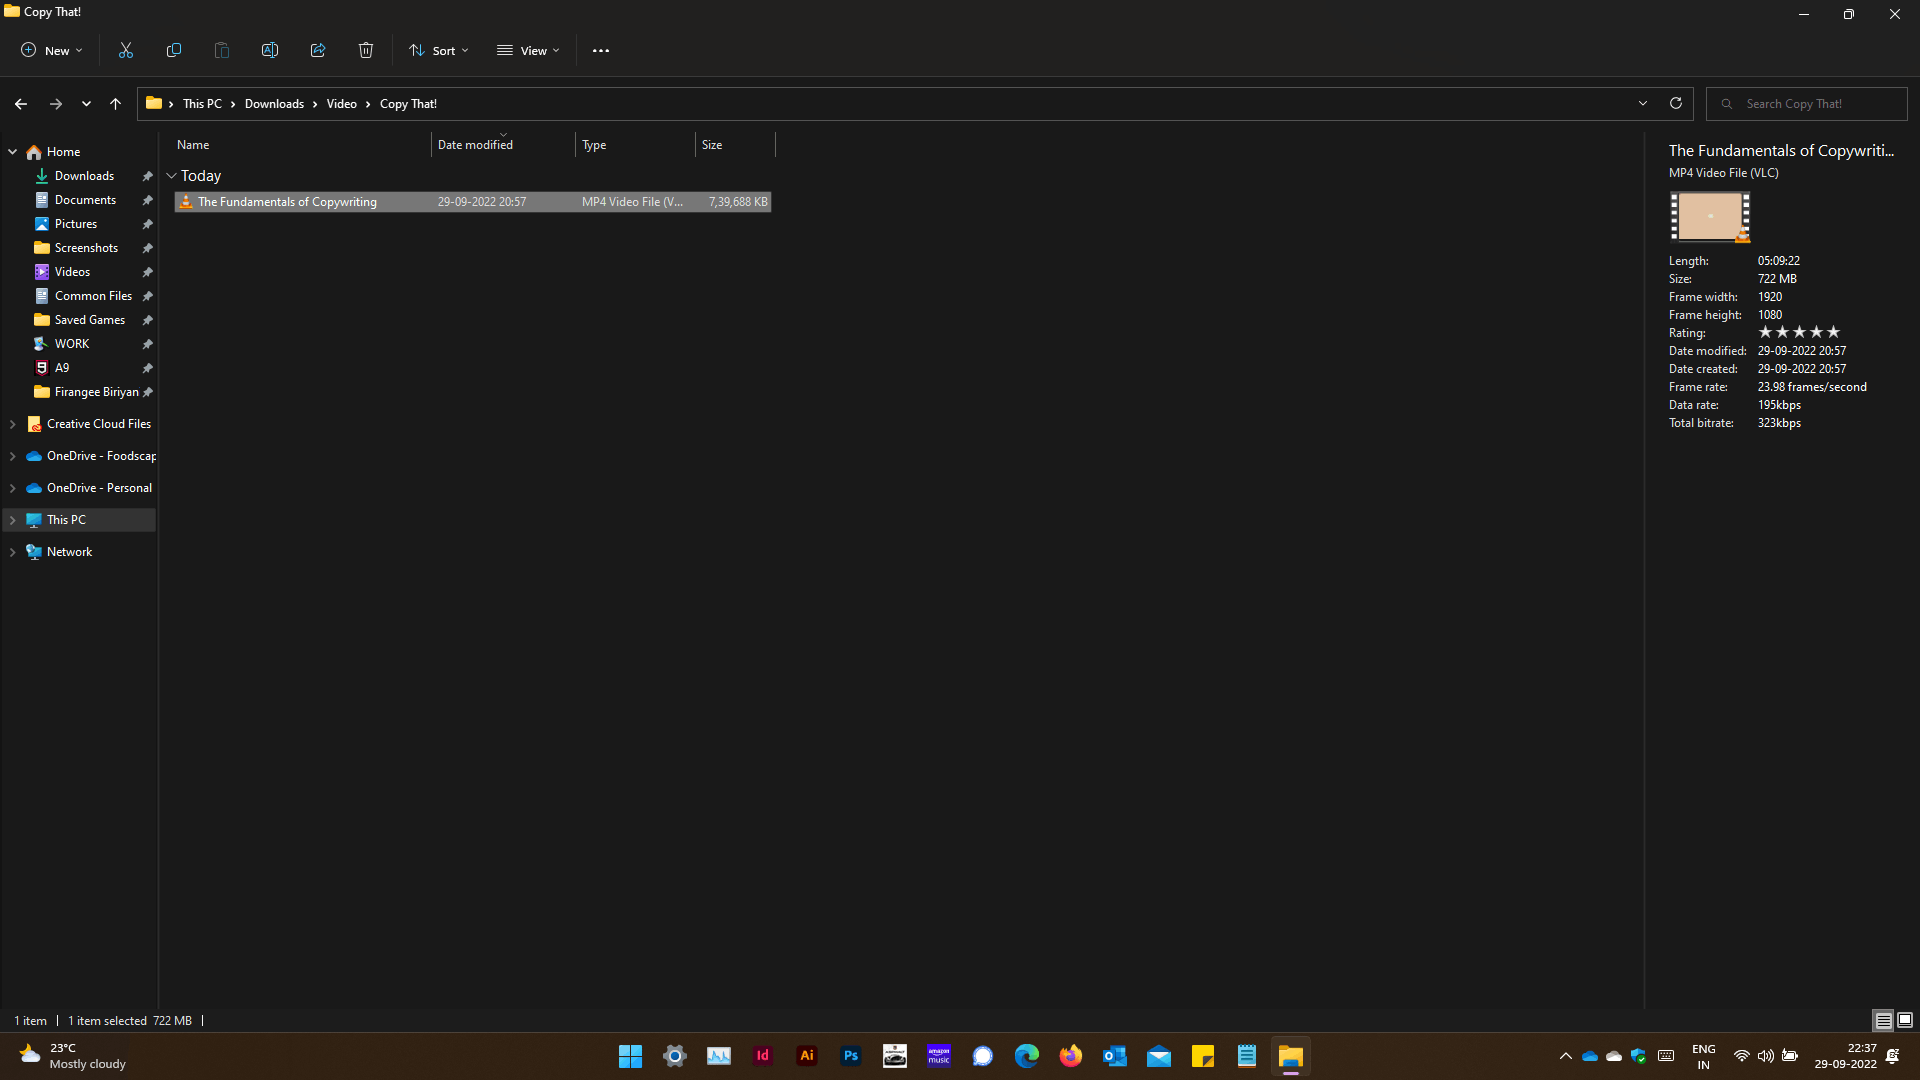Click the Copy icon in toolbar
Viewport: 1920px width, 1080px height.
[x=174, y=50]
